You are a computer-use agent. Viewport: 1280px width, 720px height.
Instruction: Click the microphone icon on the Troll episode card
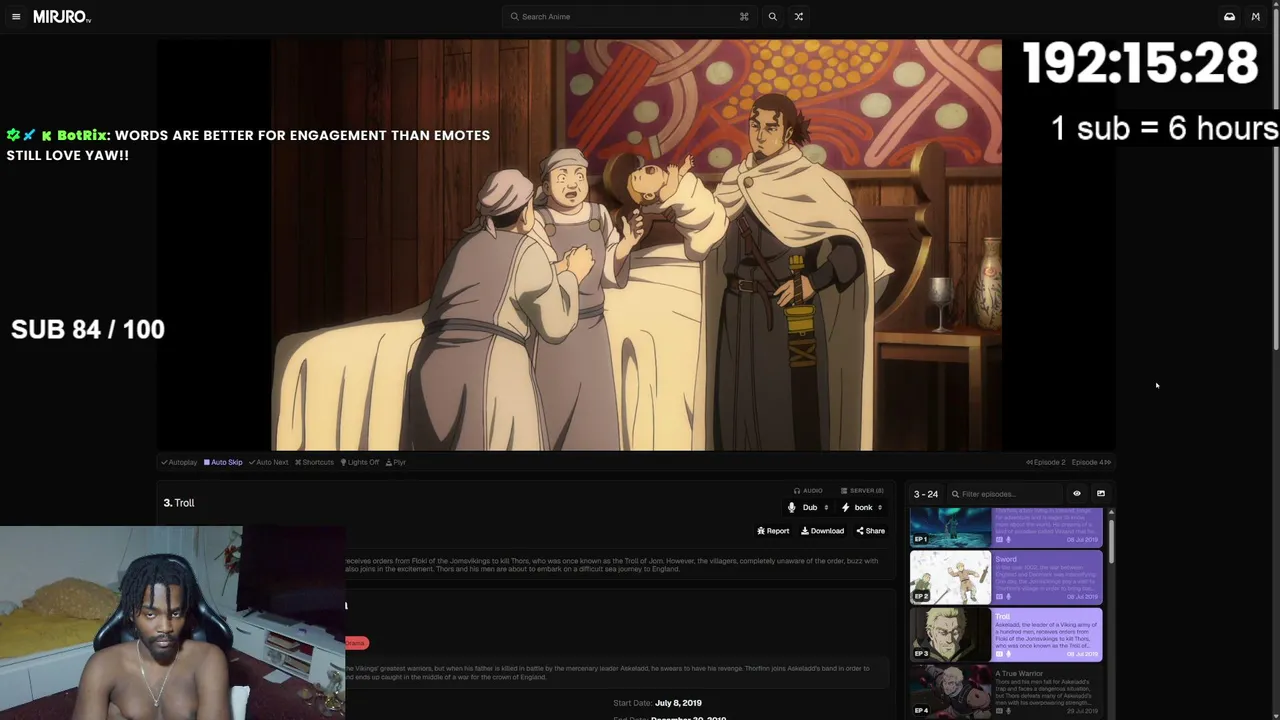pyautogui.click(x=1008, y=654)
